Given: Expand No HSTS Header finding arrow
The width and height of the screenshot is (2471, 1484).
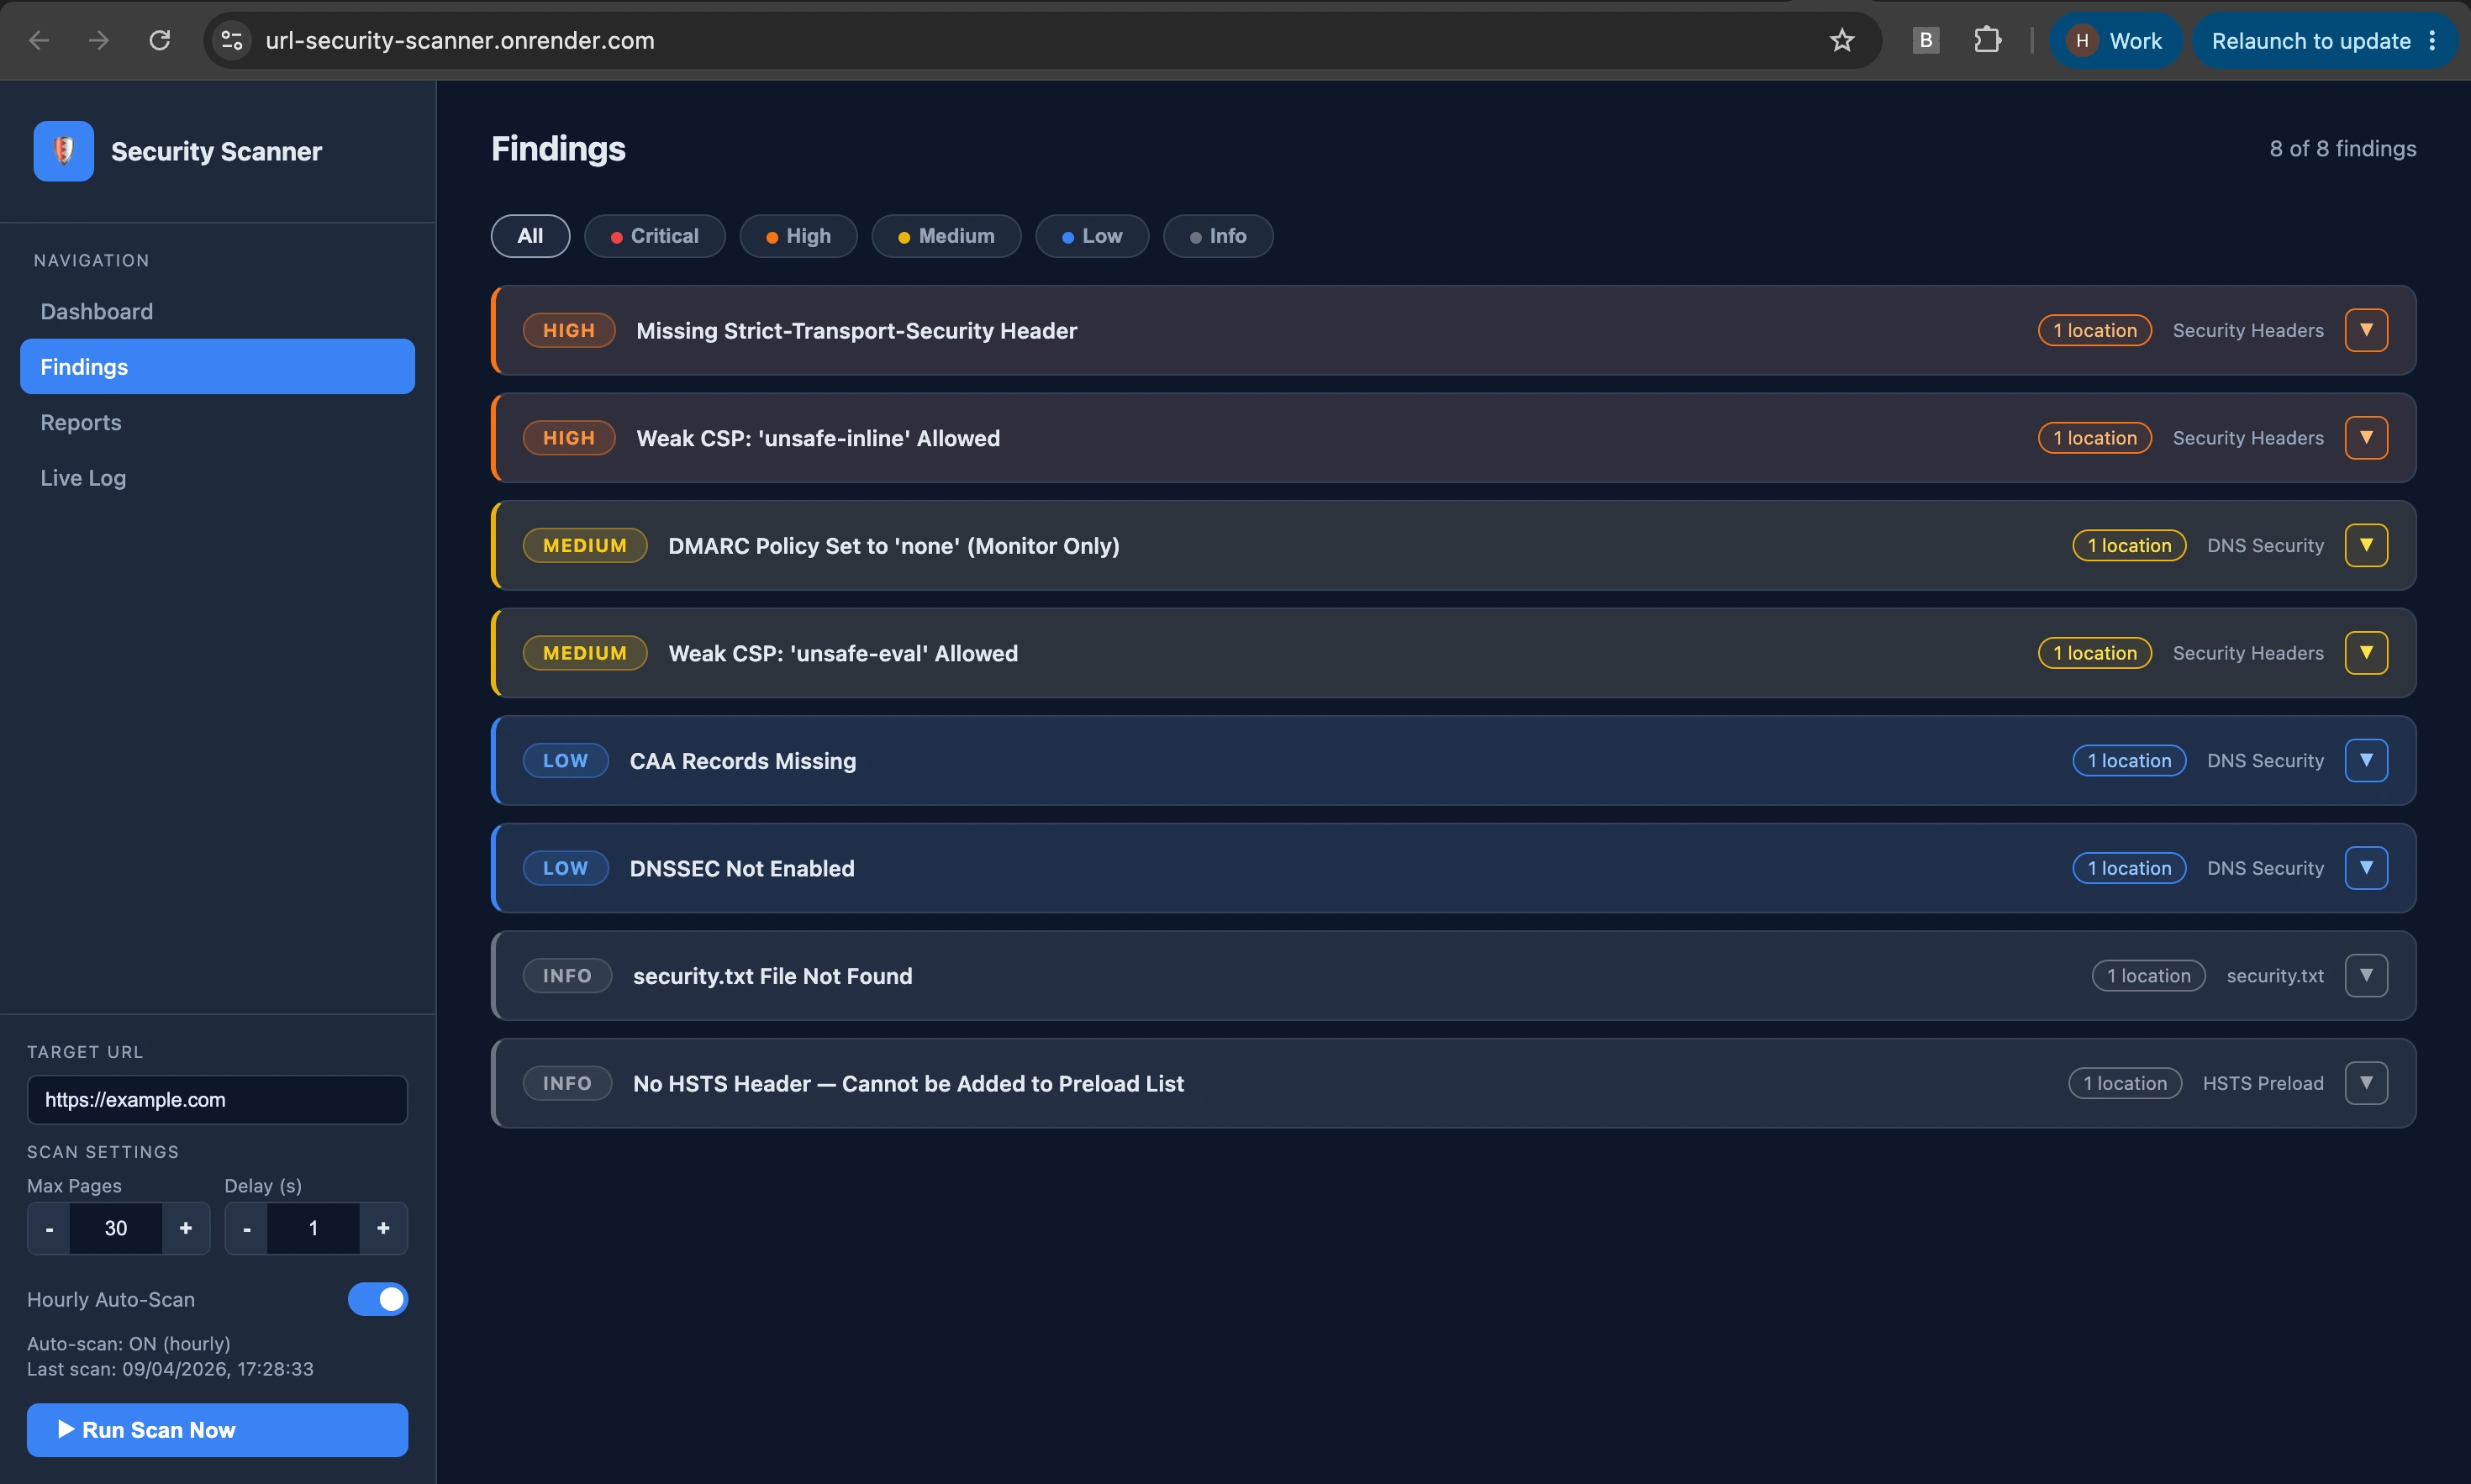Looking at the screenshot, I should click(2366, 1083).
